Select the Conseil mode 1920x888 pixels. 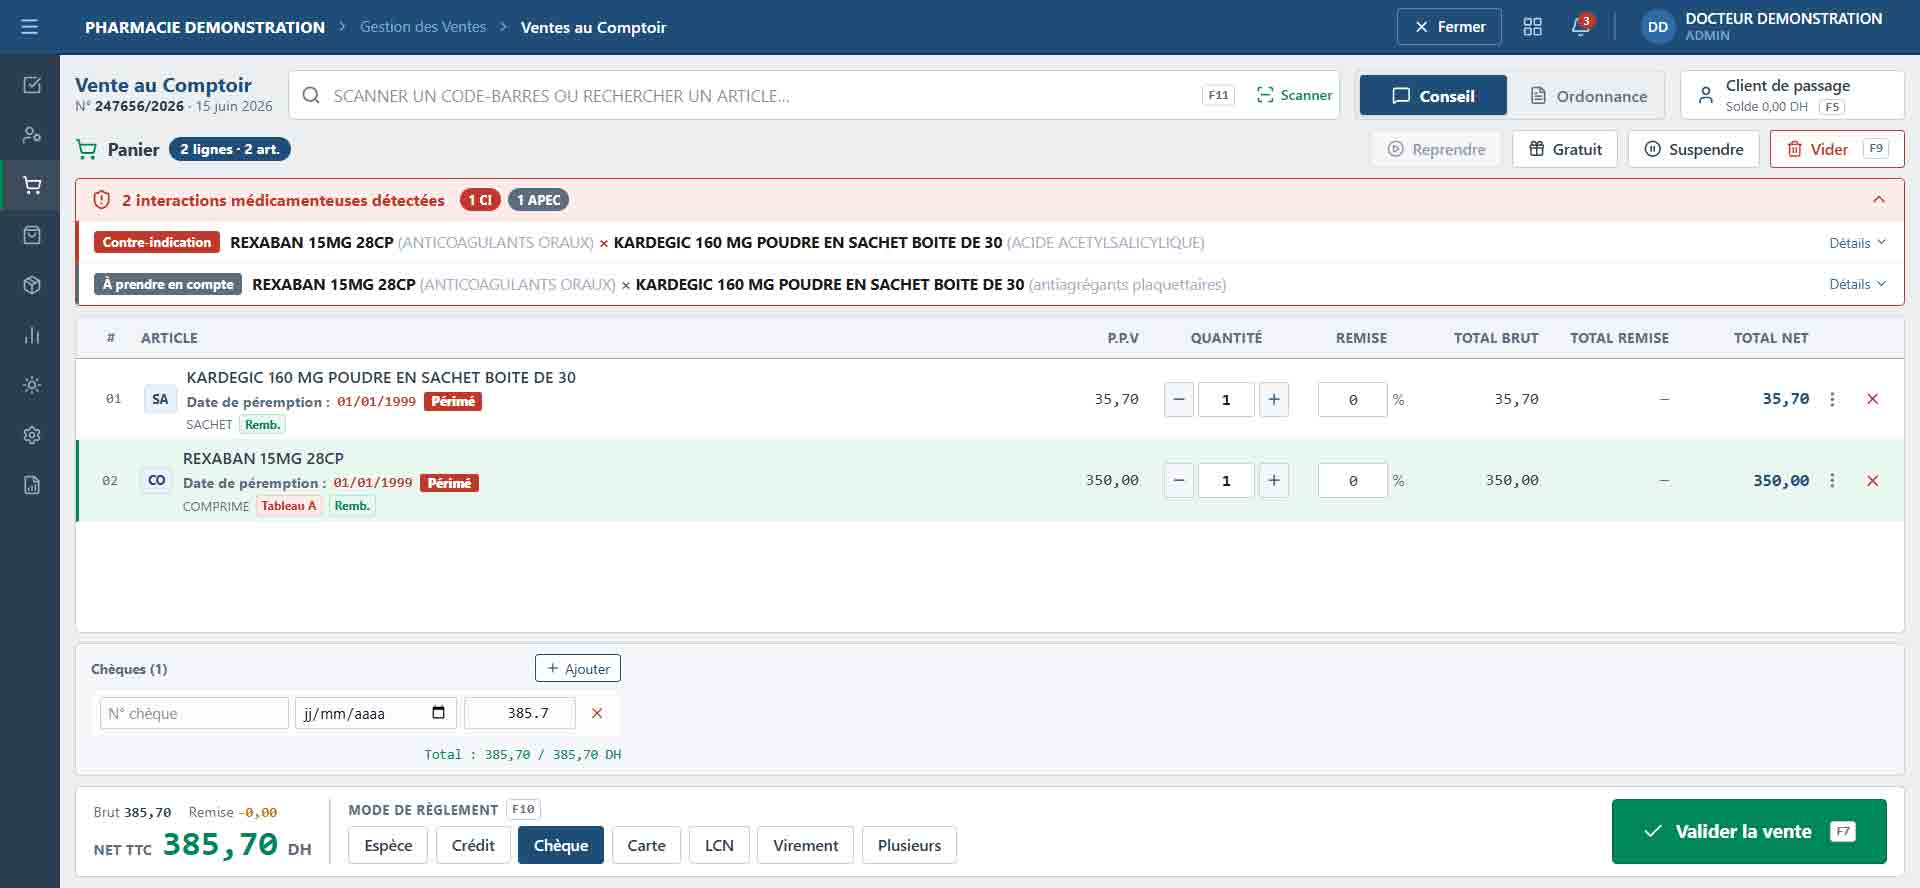pos(1433,95)
